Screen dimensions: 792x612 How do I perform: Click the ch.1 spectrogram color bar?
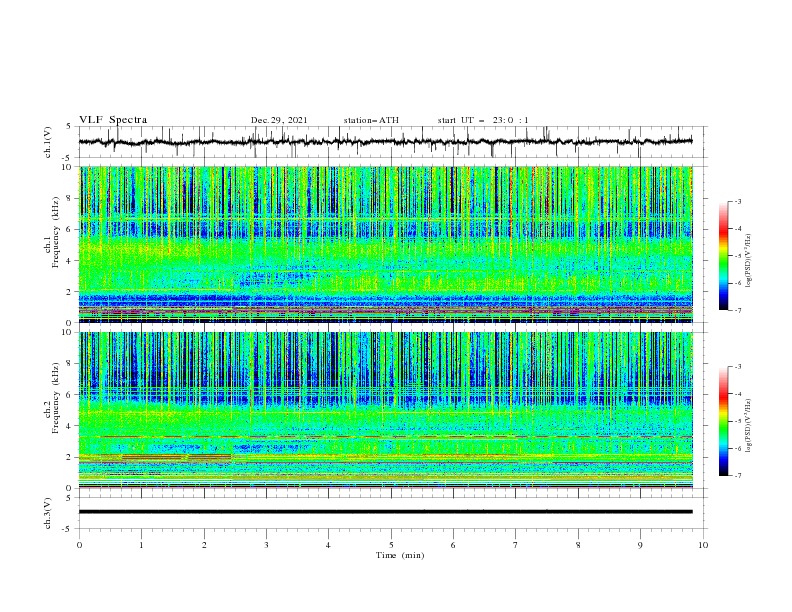(x=723, y=256)
